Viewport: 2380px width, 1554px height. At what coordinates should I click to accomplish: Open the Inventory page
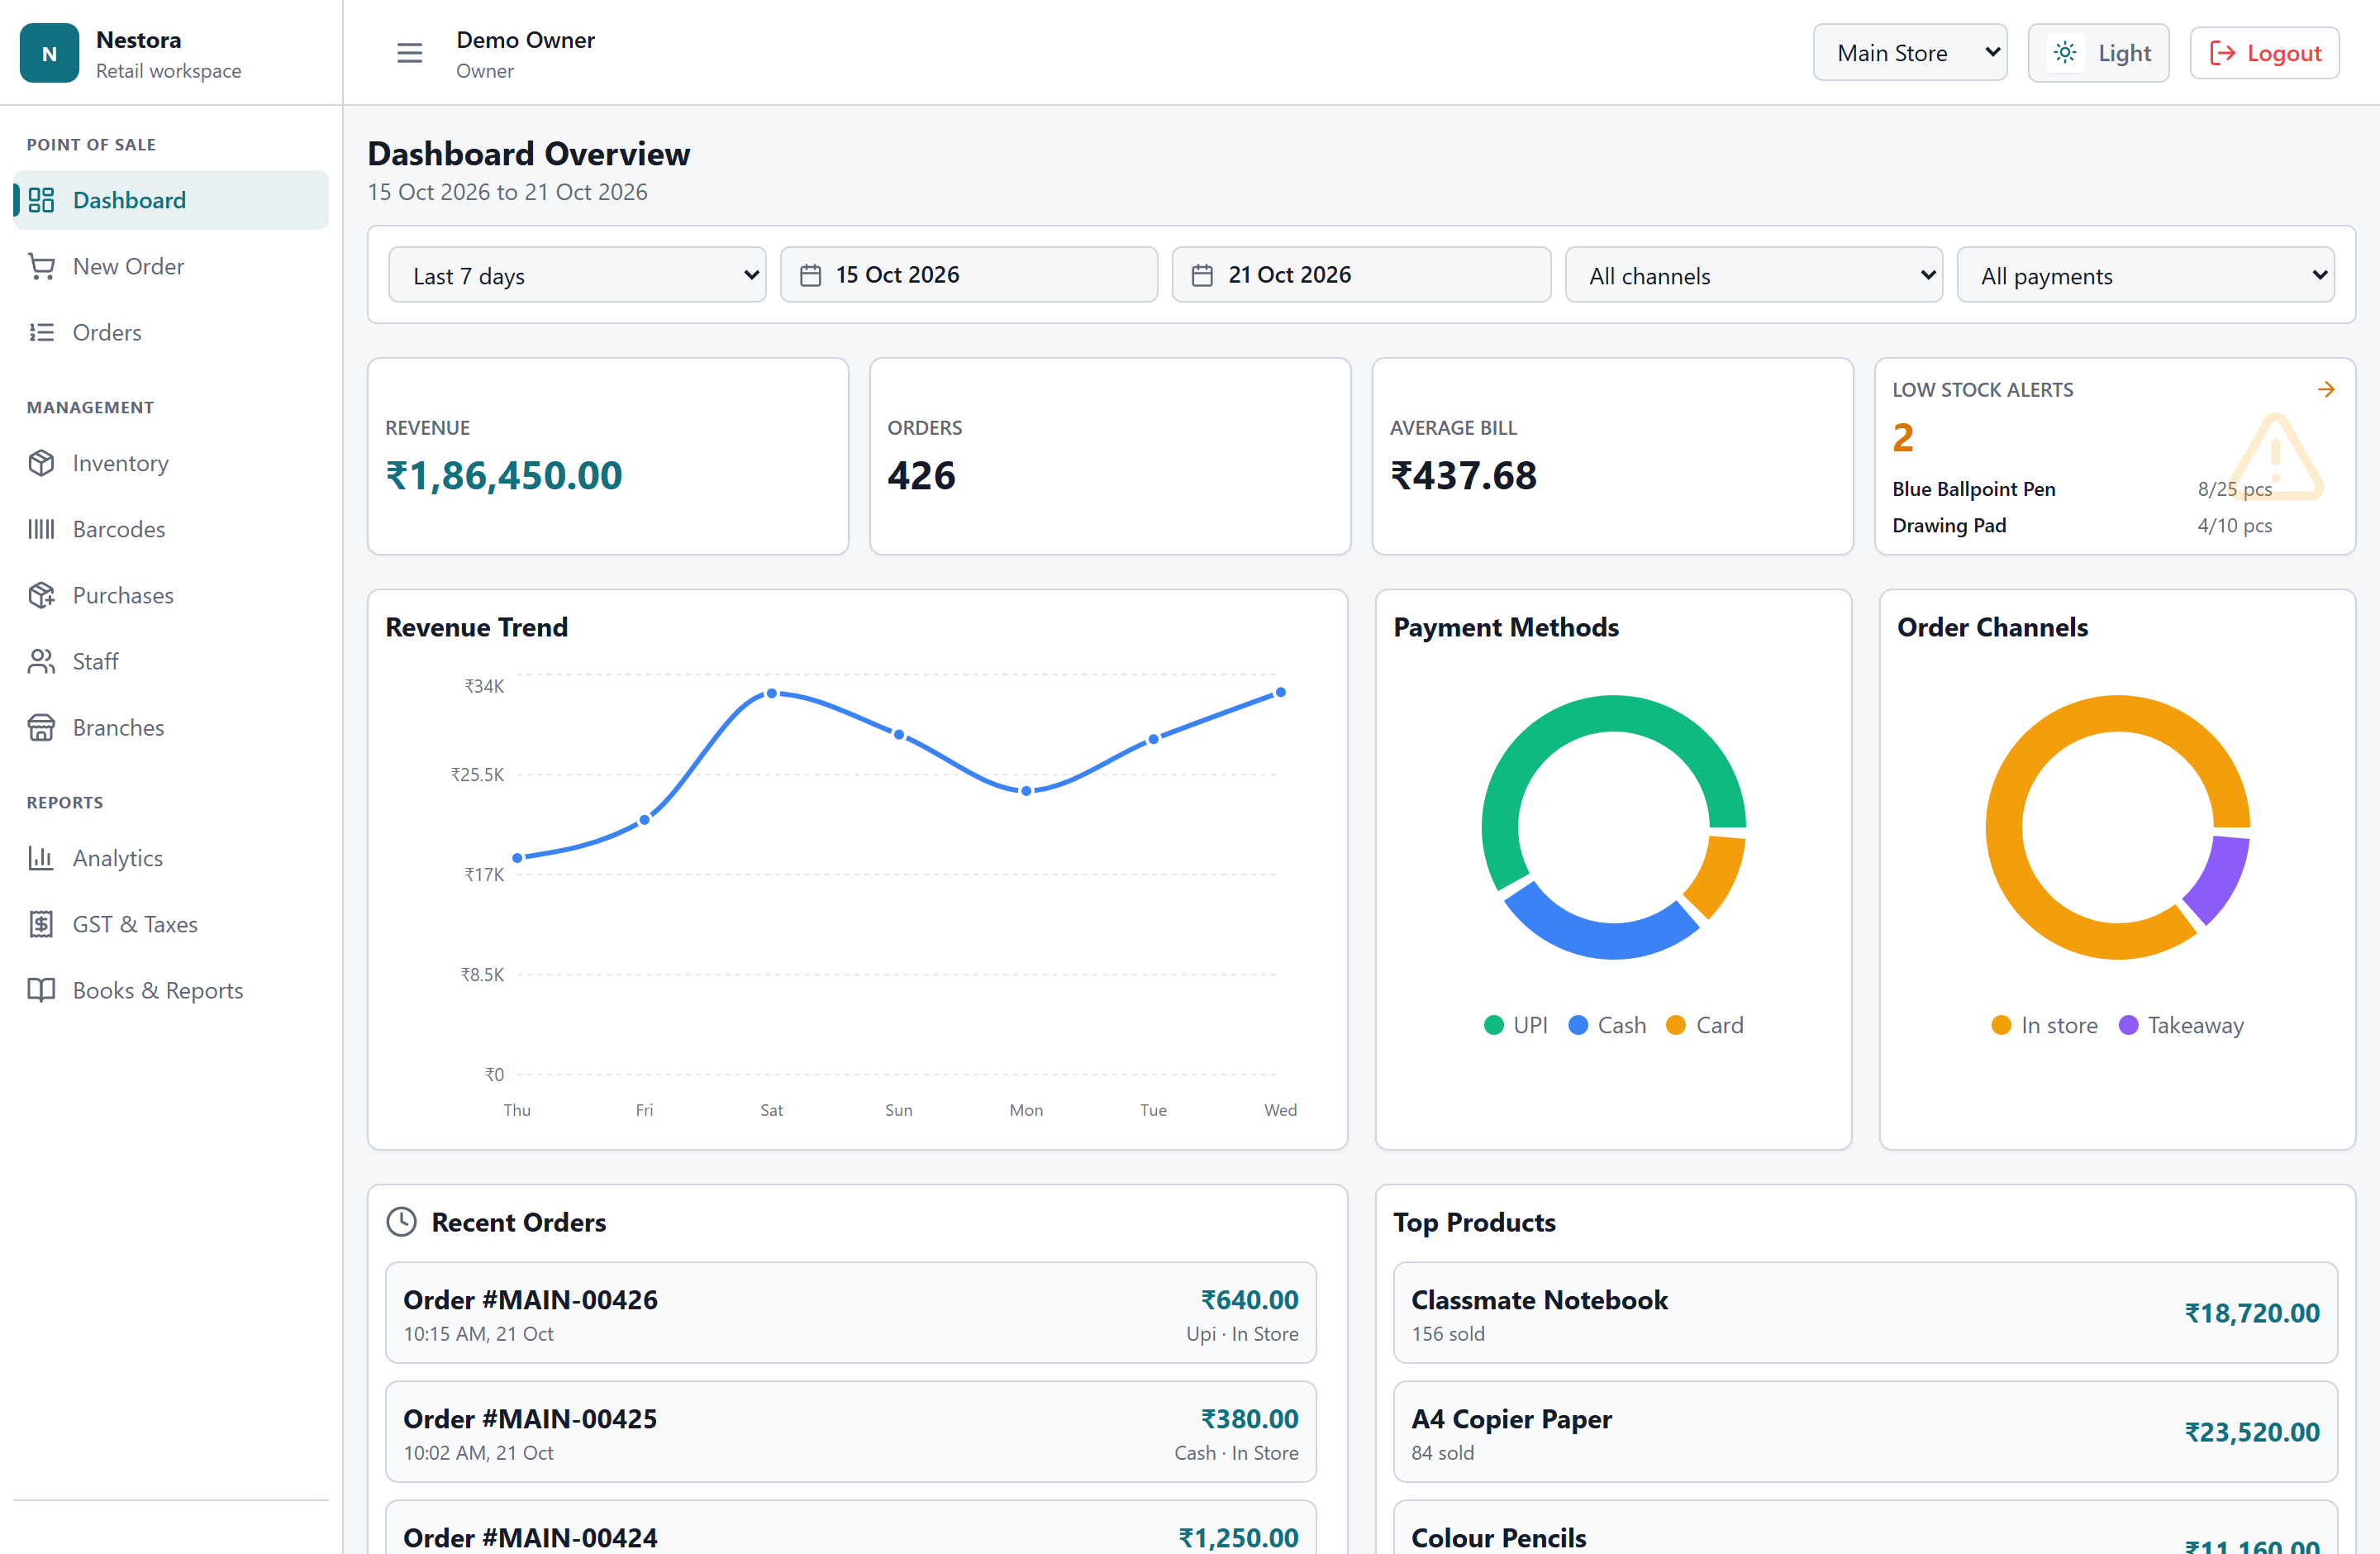171,463
